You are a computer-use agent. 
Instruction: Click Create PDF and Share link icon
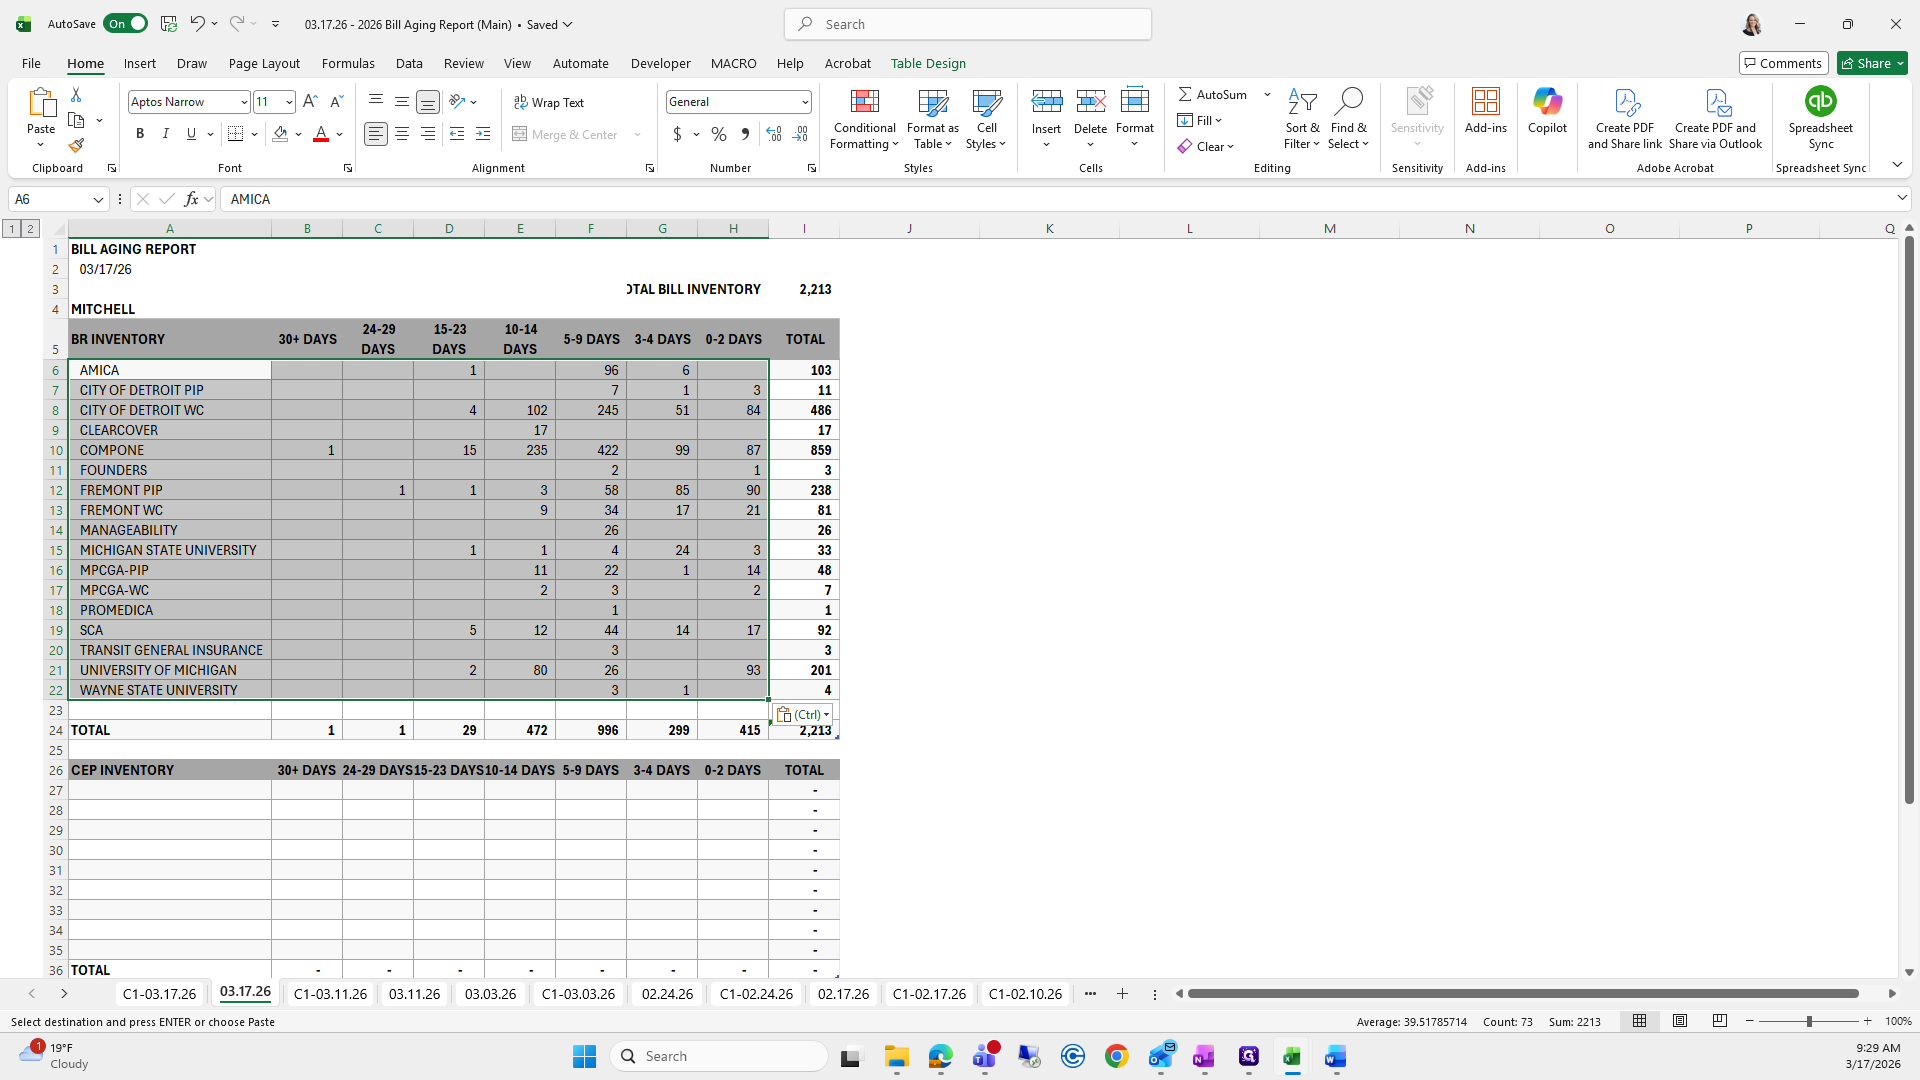coord(1625,102)
